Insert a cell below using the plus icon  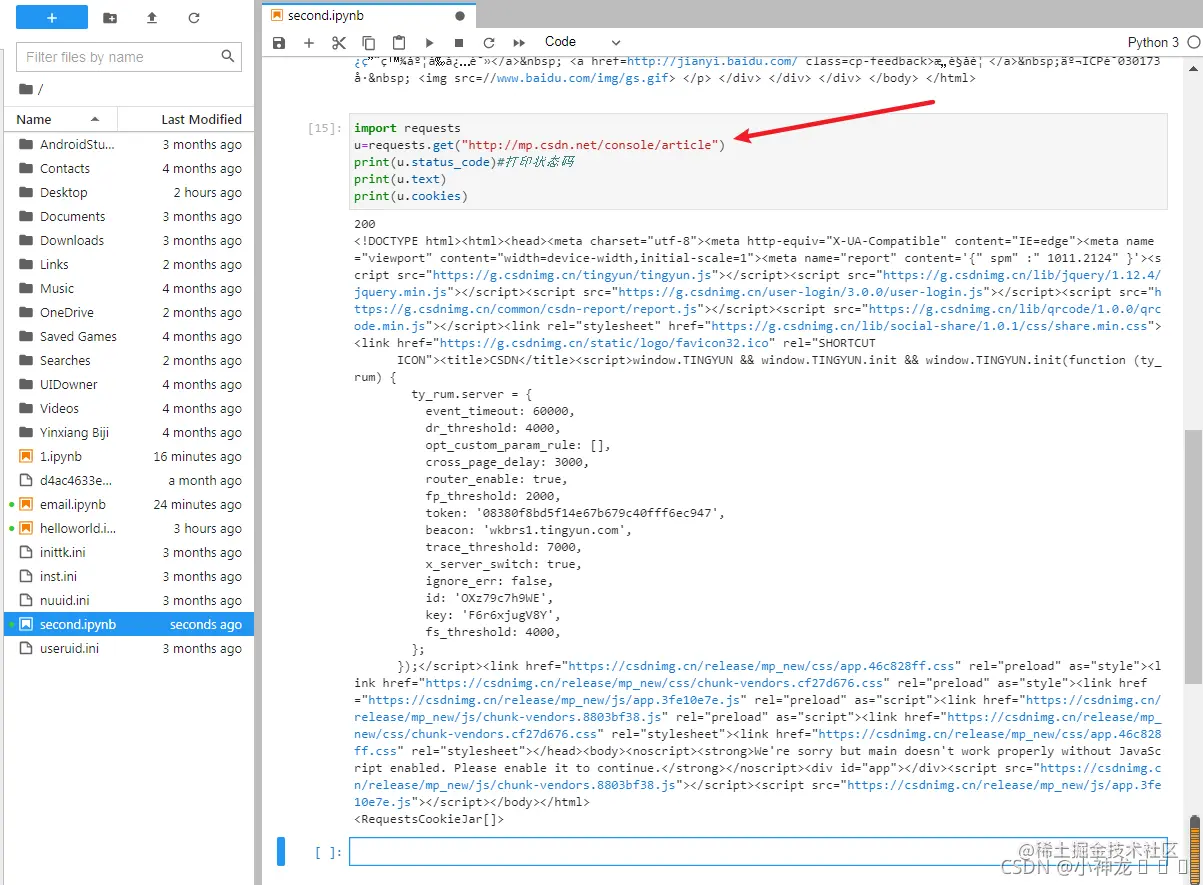309,43
